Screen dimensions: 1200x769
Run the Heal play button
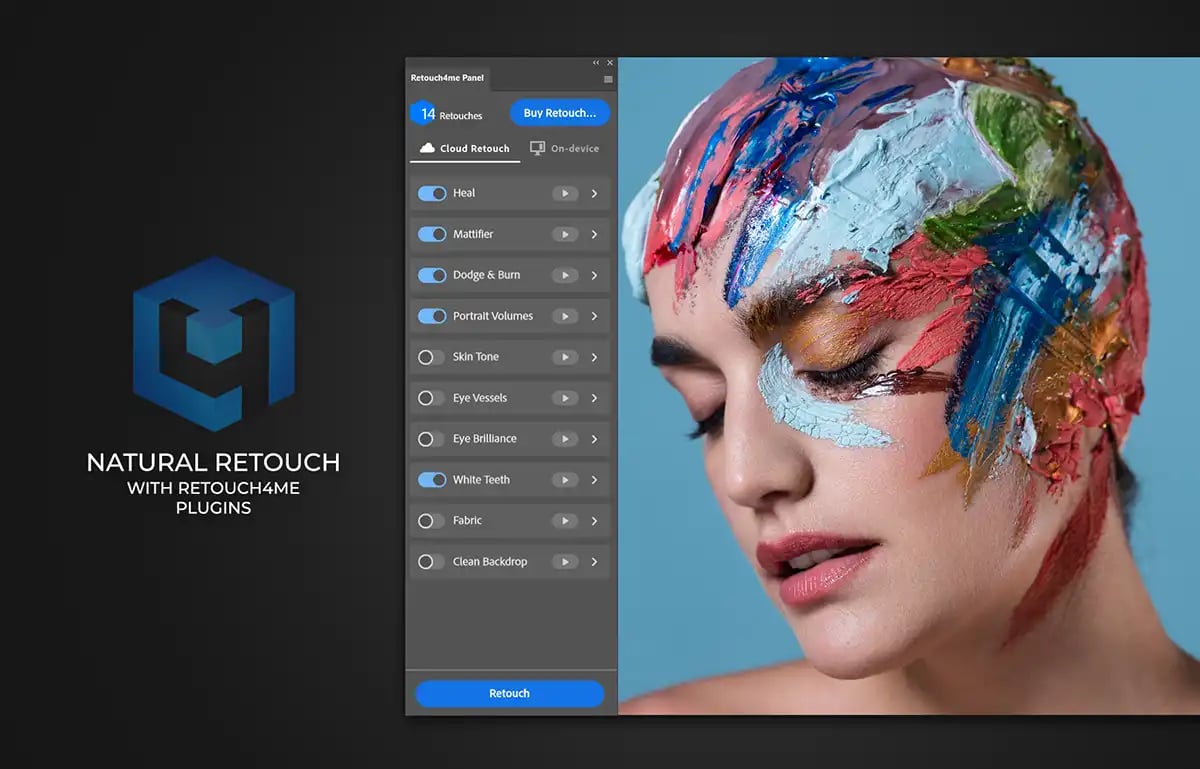565,193
